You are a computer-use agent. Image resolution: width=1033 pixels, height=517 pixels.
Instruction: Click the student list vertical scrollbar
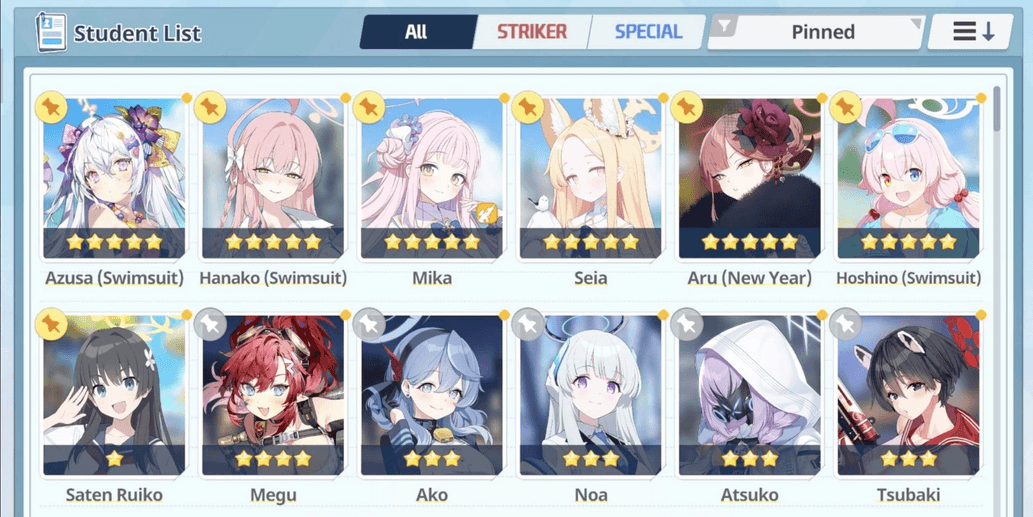point(997,109)
